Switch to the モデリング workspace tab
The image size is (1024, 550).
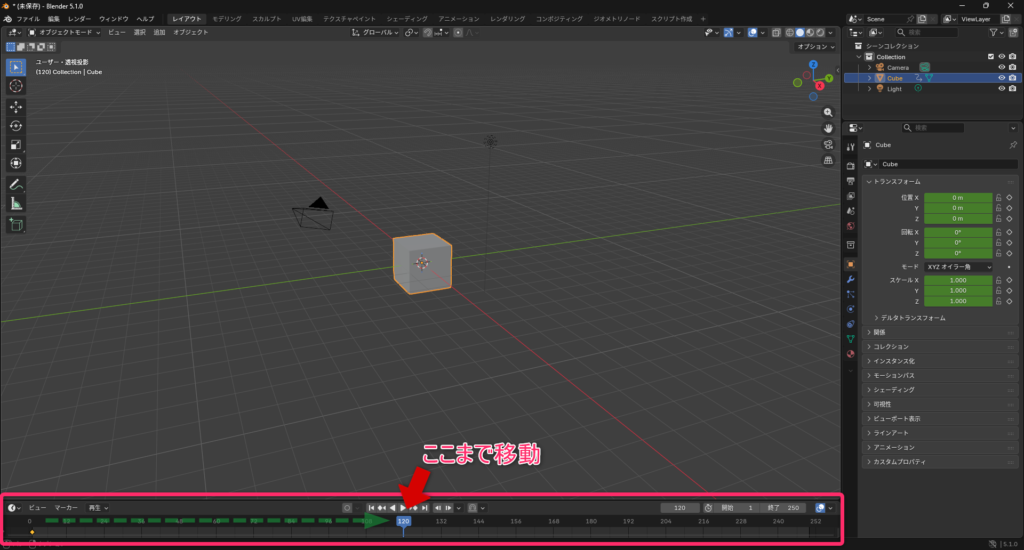point(226,19)
